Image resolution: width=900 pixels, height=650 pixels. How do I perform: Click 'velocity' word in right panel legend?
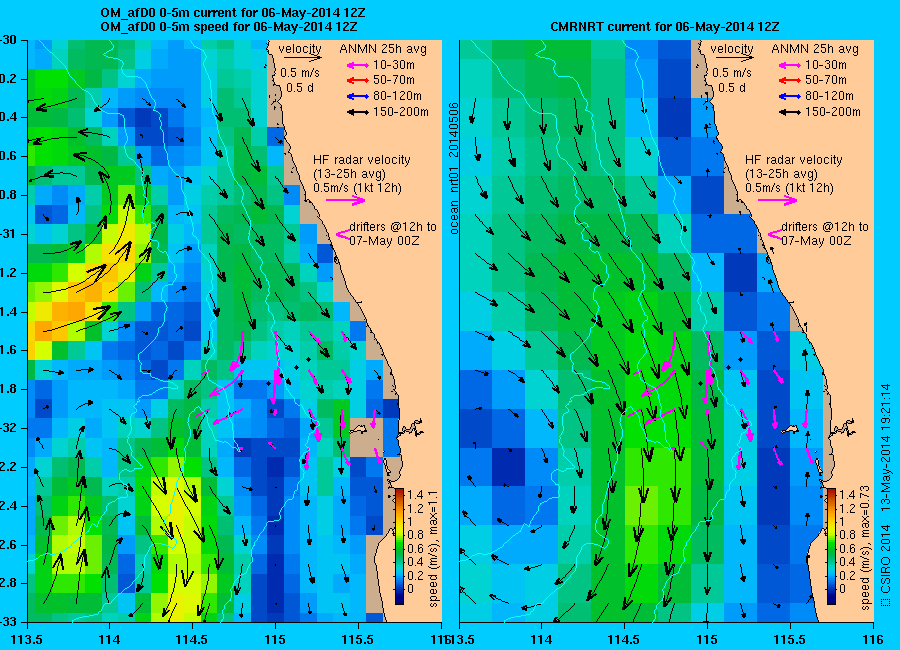tap(732, 49)
